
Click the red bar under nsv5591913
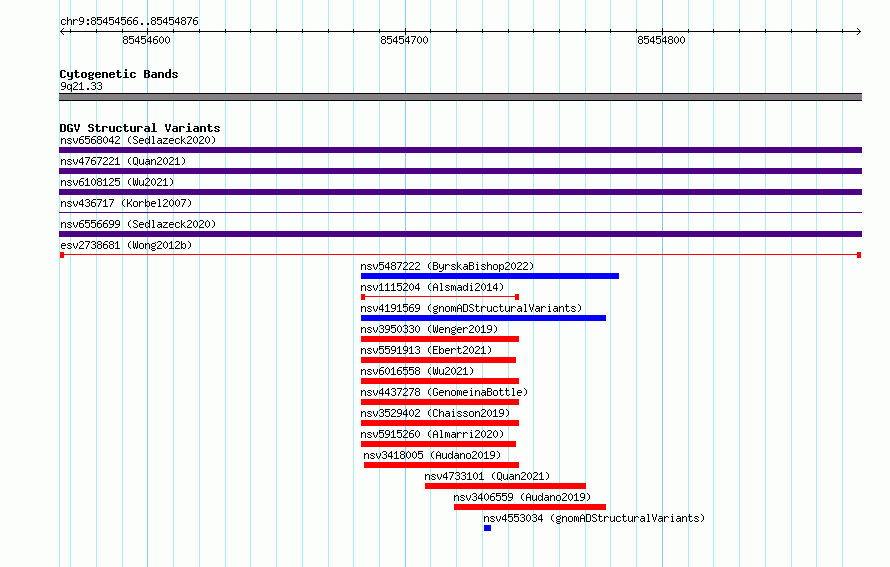439,360
